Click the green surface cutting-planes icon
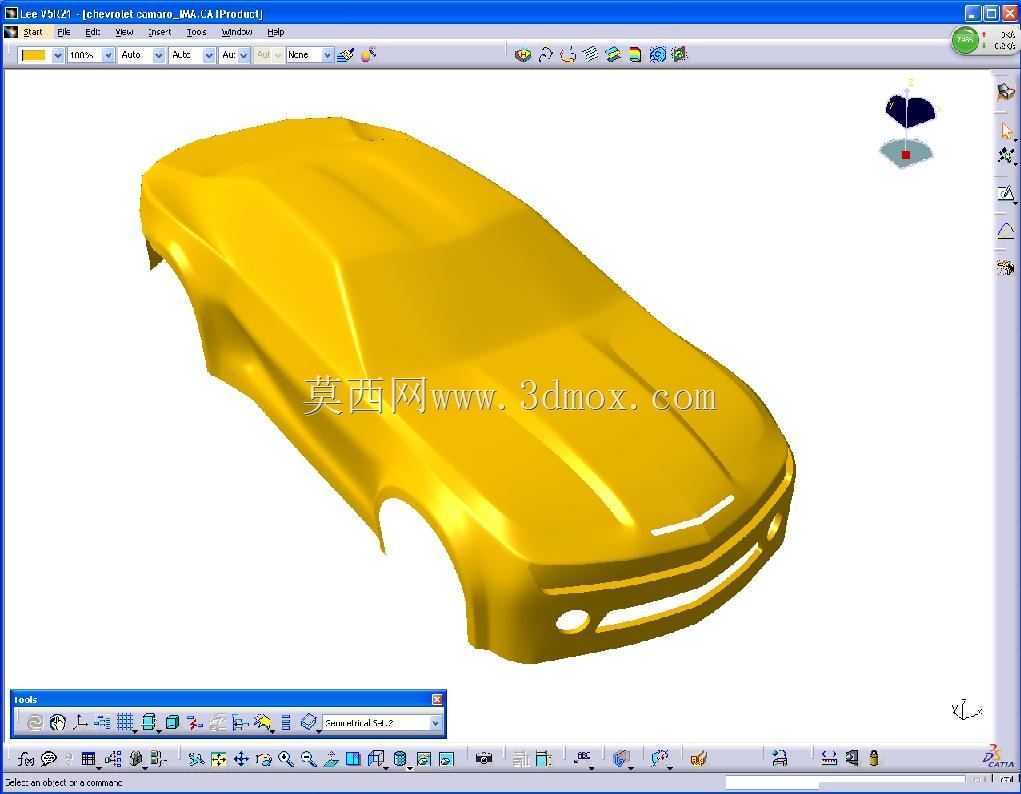1021x794 pixels. tap(613, 55)
